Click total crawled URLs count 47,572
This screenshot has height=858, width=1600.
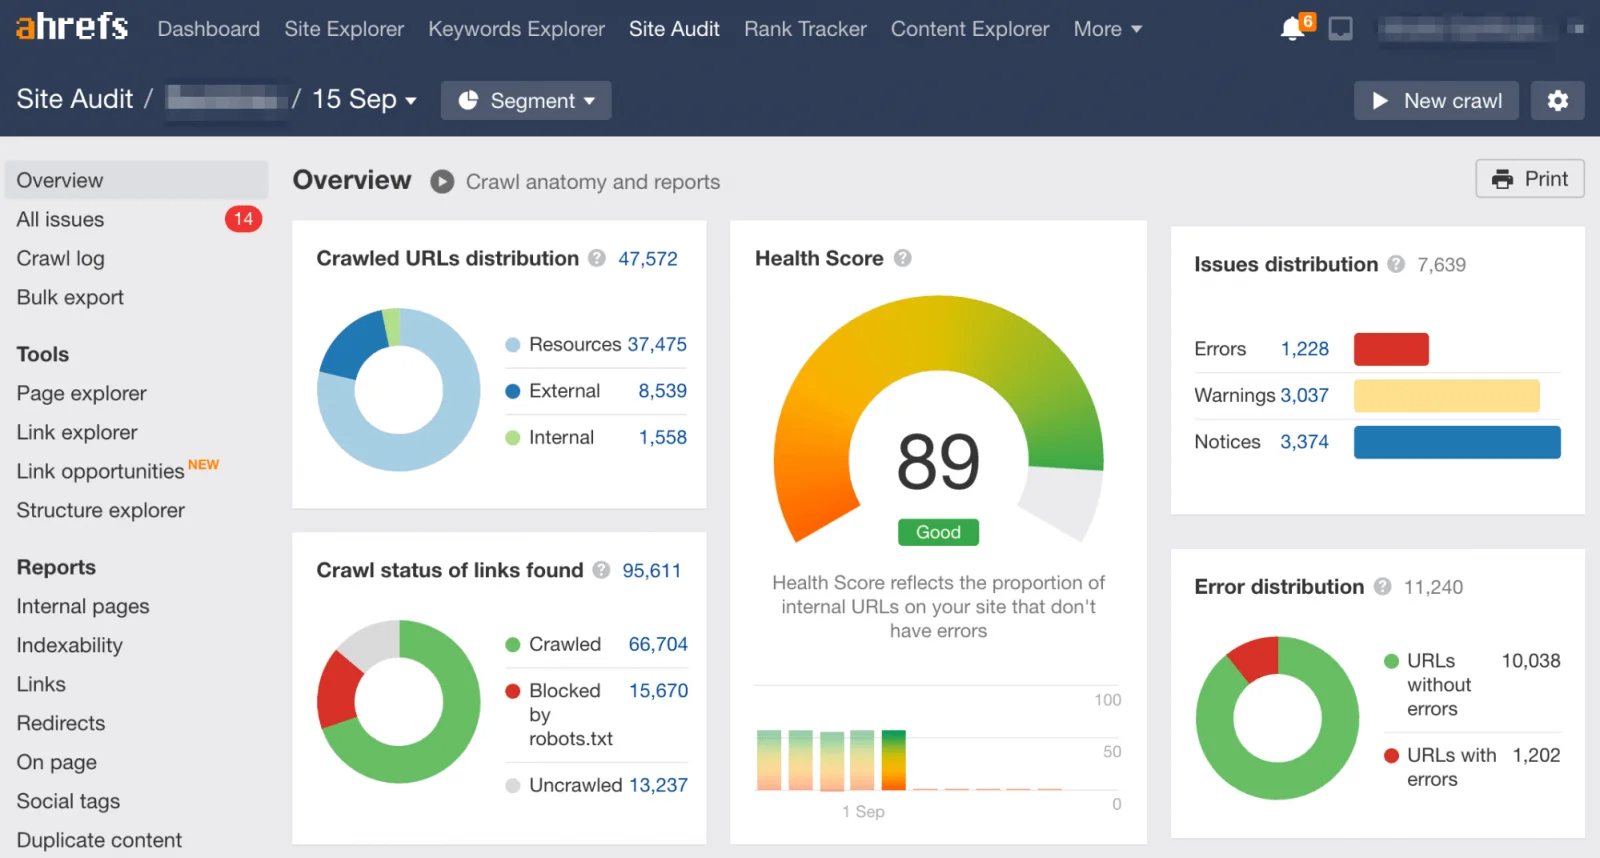[x=648, y=258]
